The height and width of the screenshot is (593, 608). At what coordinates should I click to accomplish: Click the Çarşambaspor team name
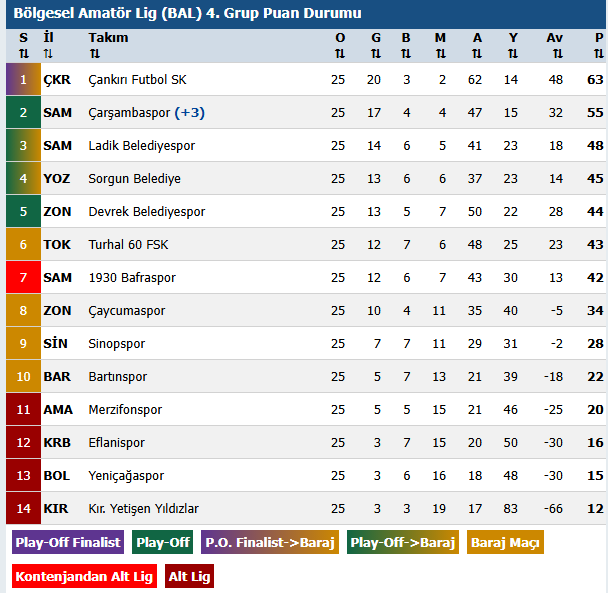click(x=129, y=113)
